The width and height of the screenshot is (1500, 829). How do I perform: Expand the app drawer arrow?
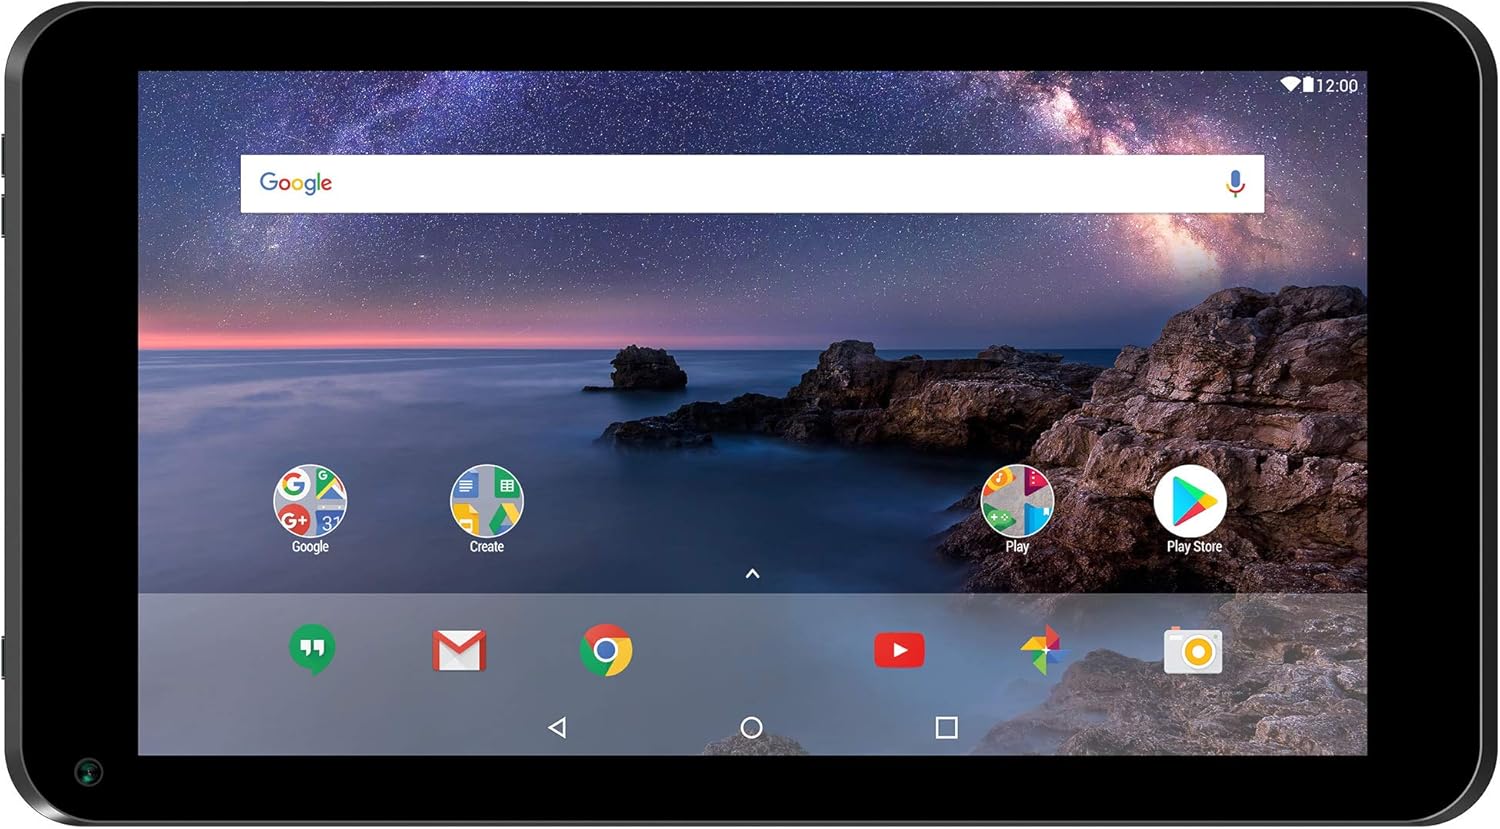click(753, 574)
